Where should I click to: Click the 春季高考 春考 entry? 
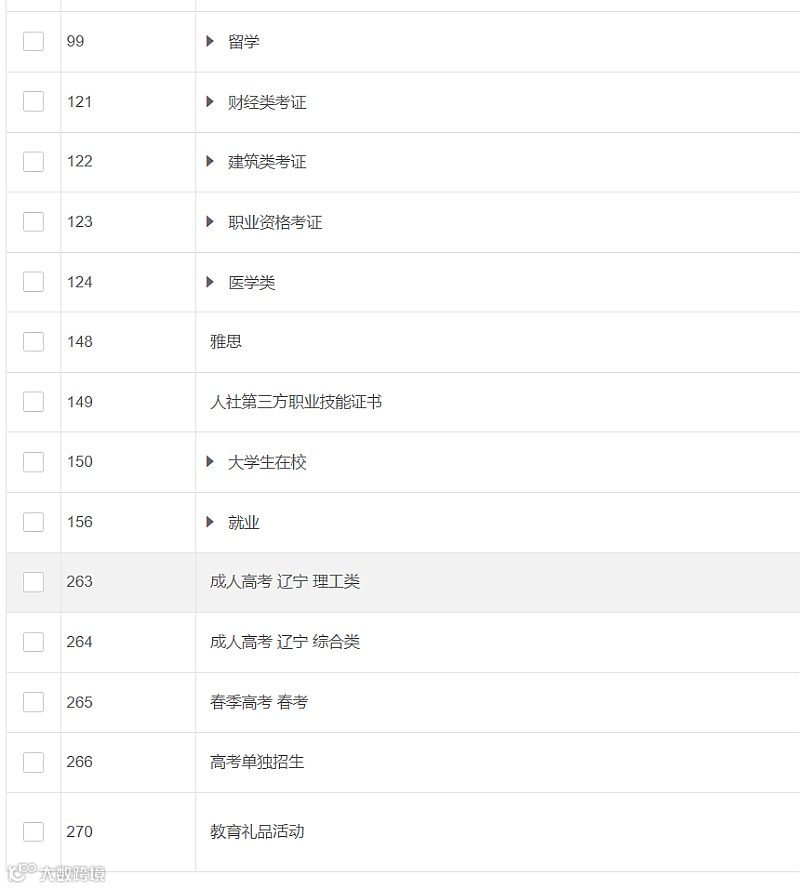click(259, 702)
